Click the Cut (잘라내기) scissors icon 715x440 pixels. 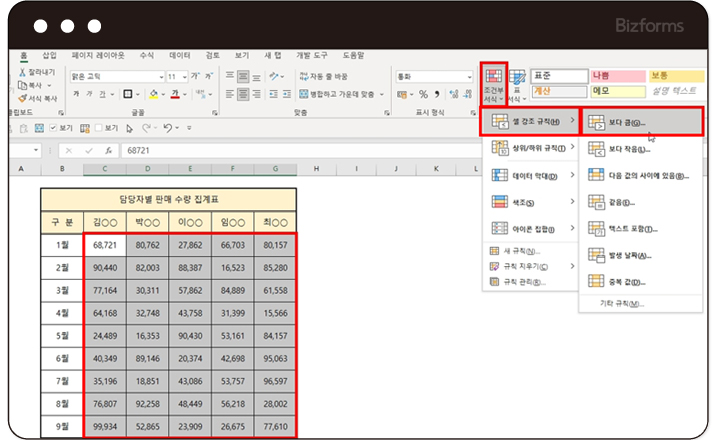[x=23, y=74]
